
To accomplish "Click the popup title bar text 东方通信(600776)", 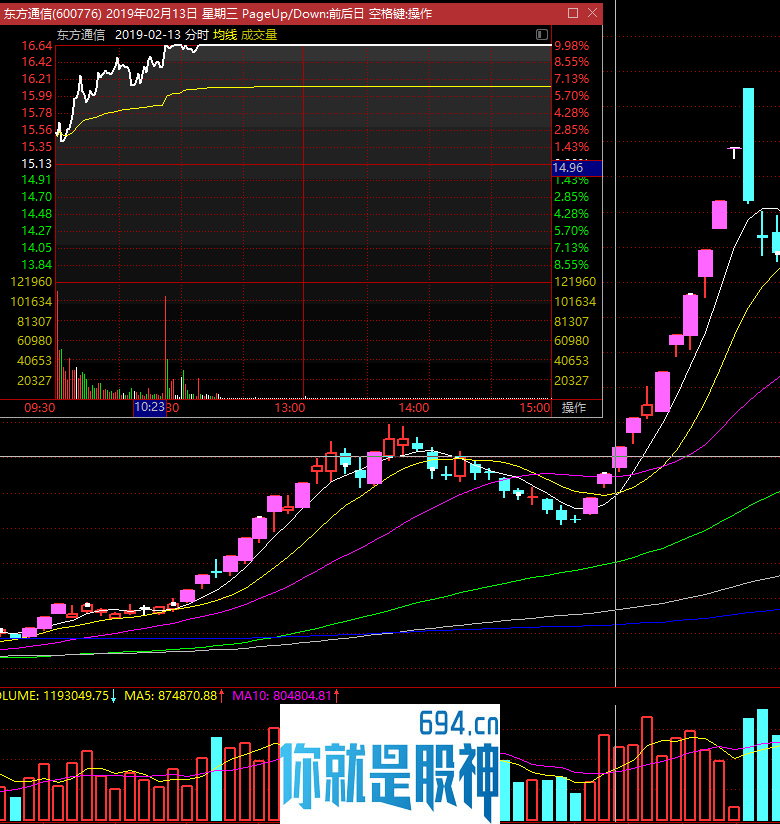I will 53,14.
